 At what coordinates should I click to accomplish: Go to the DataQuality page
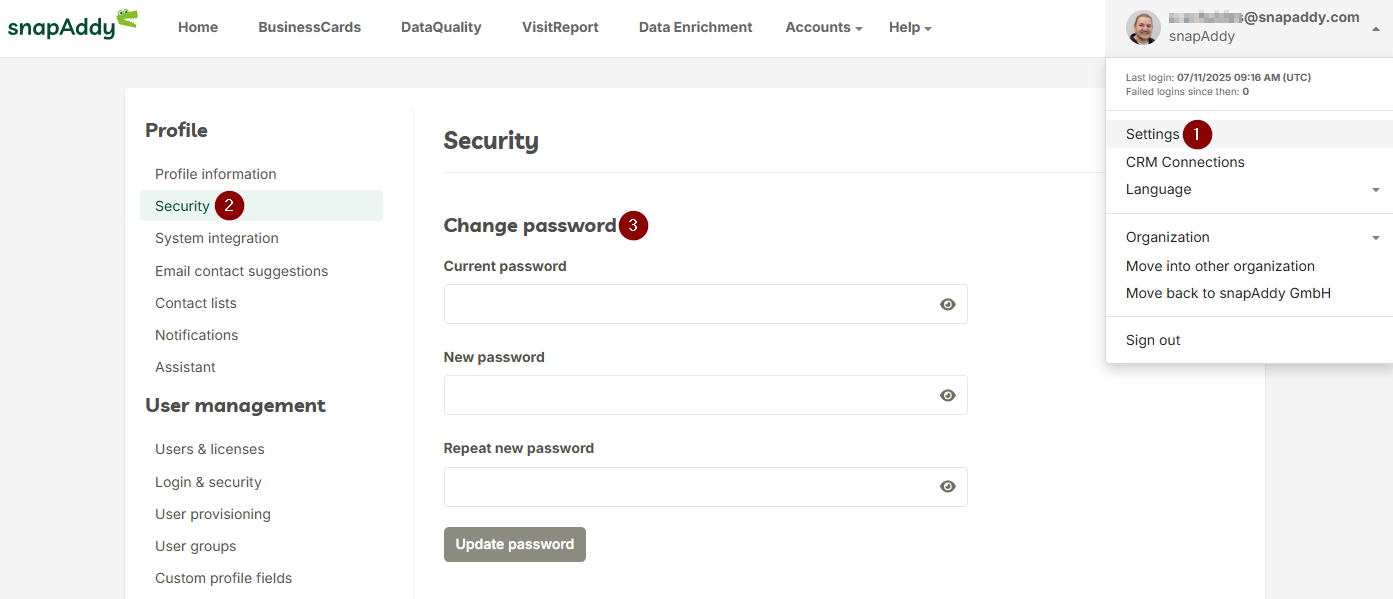[x=441, y=27]
